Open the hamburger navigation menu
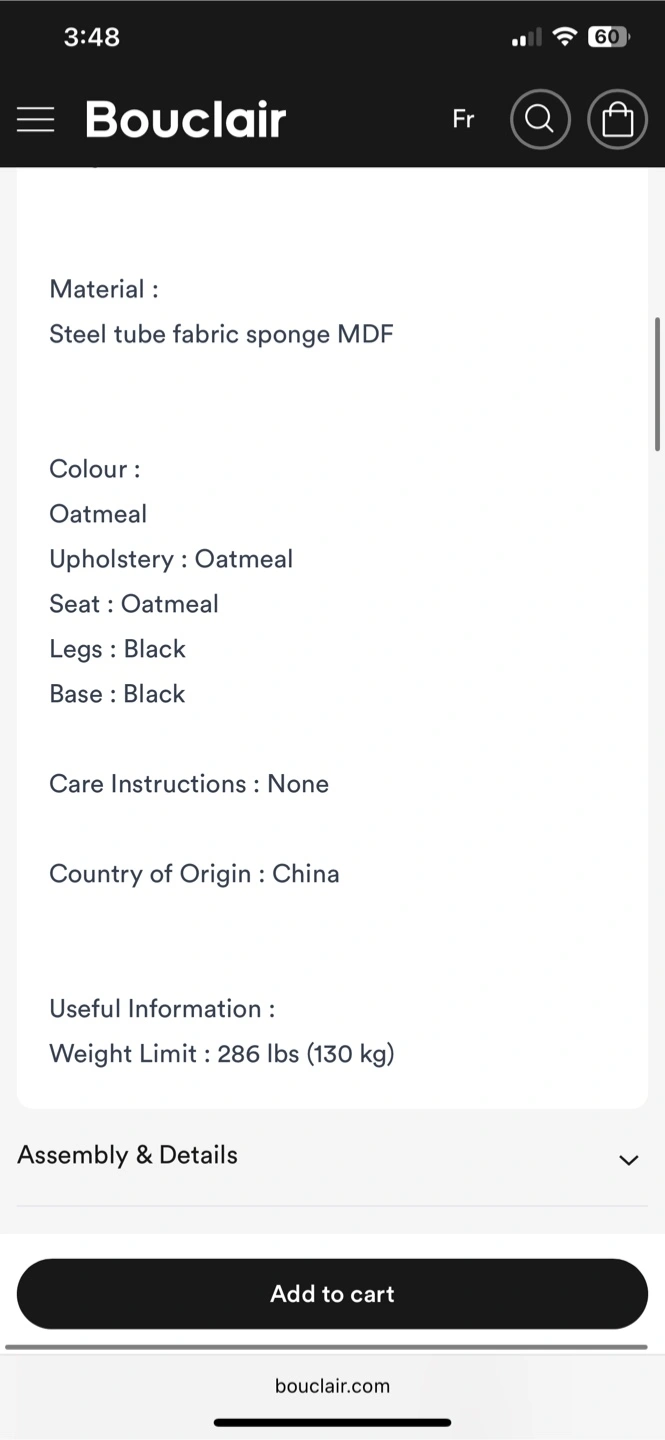 (x=36, y=120)
